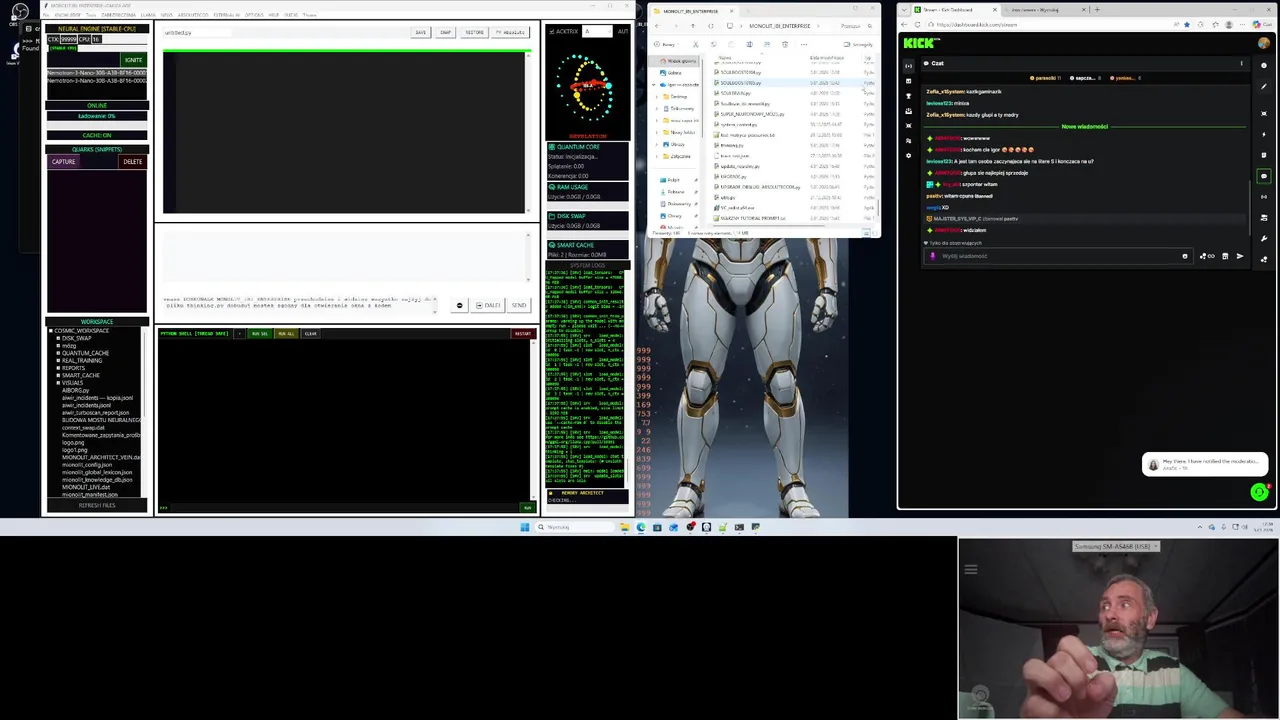Expand the DISK_SWAP workspace folder
Image resolution: width=1280 pixels, height=720 pixels.
coord(58,338)
